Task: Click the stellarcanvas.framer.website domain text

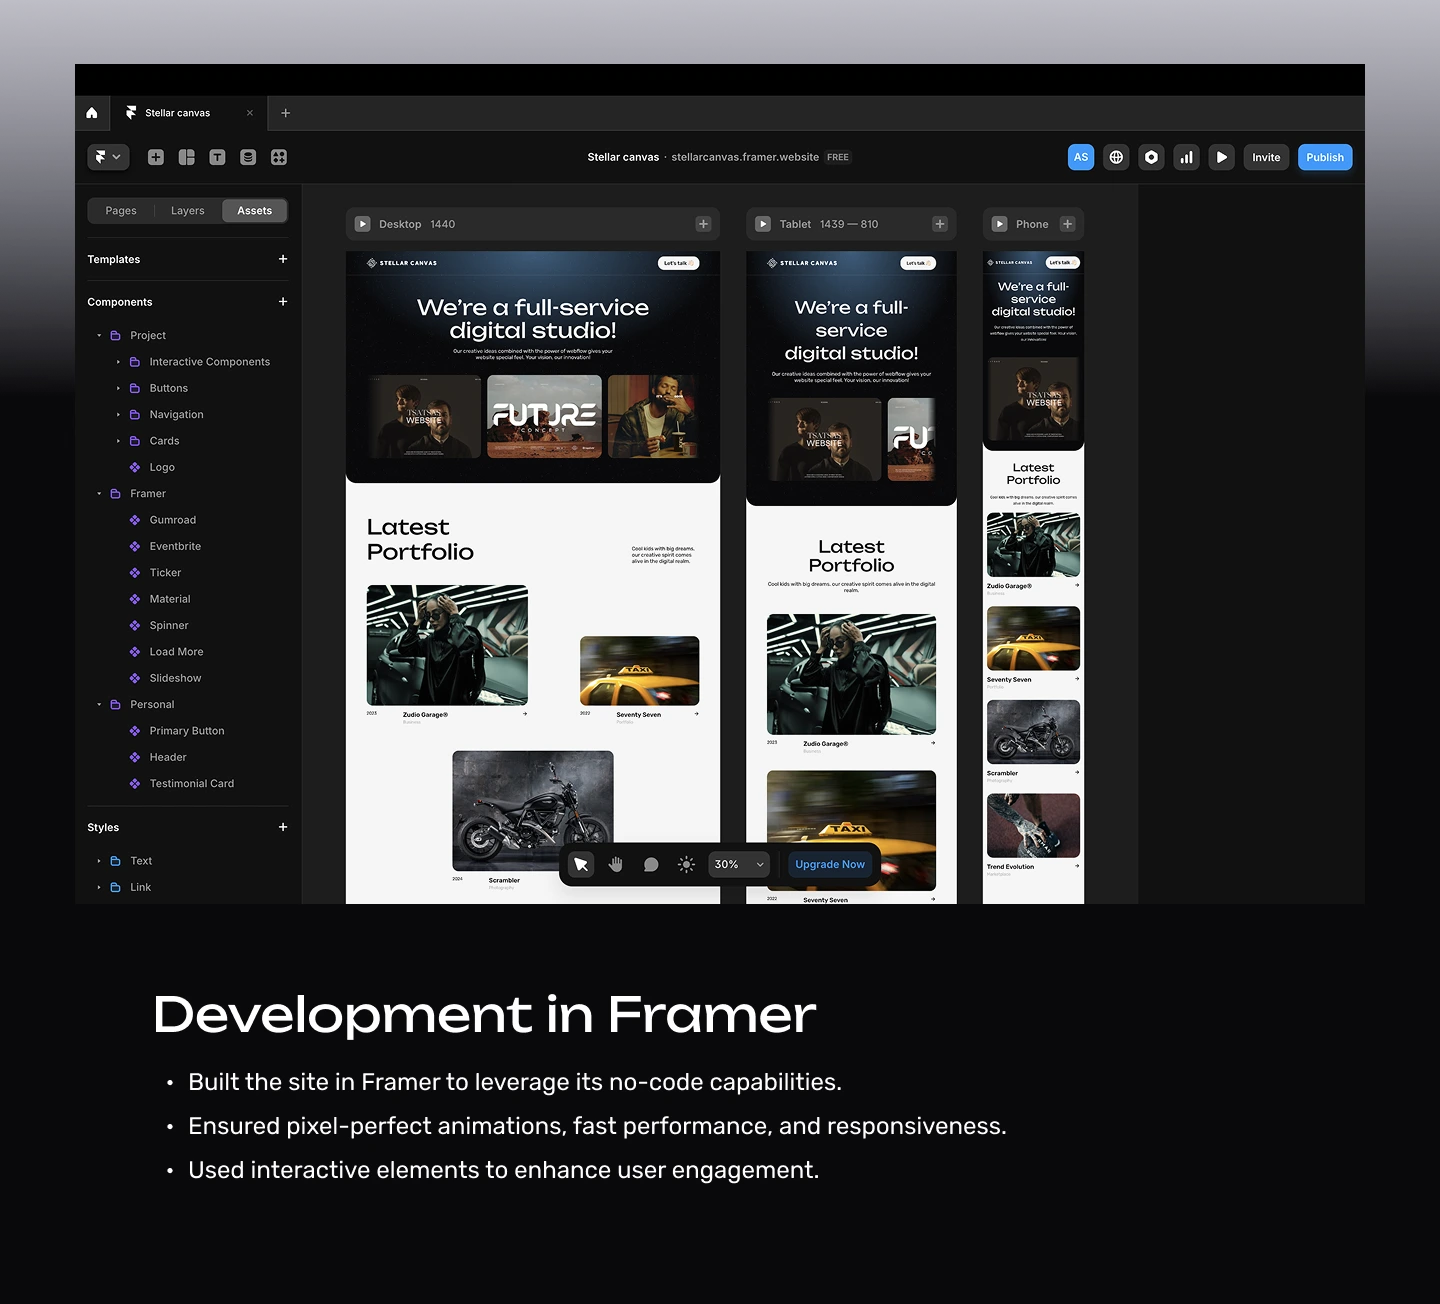Action: click(745, 157)
